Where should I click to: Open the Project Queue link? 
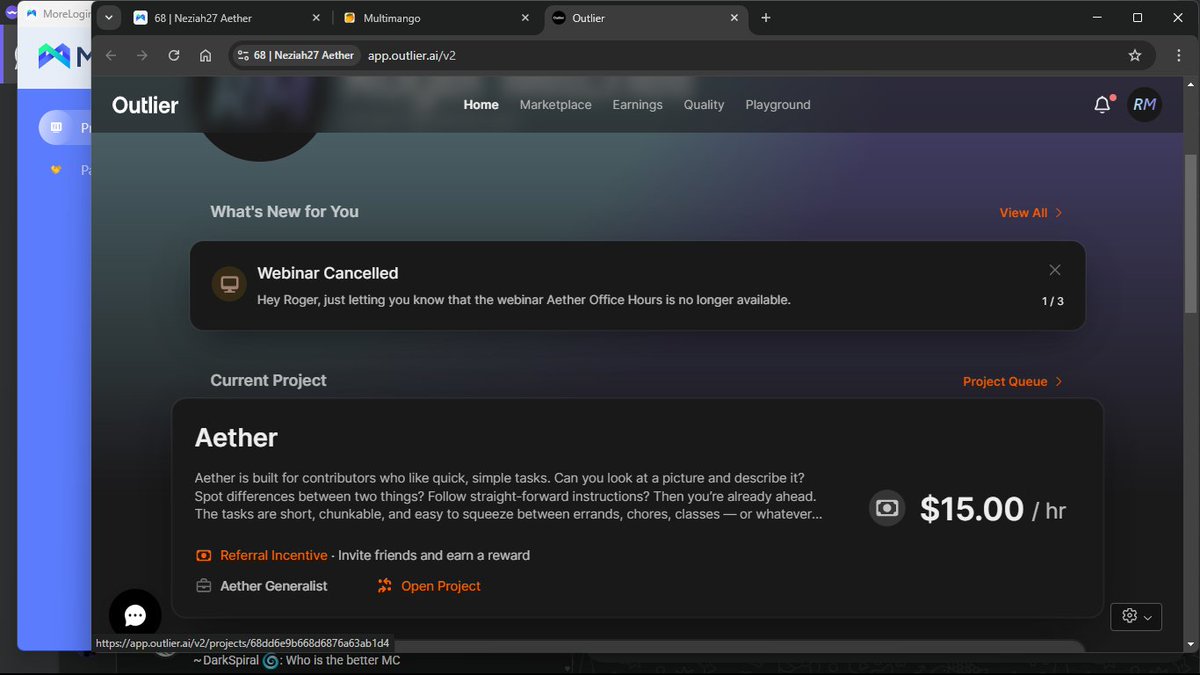1013,382
